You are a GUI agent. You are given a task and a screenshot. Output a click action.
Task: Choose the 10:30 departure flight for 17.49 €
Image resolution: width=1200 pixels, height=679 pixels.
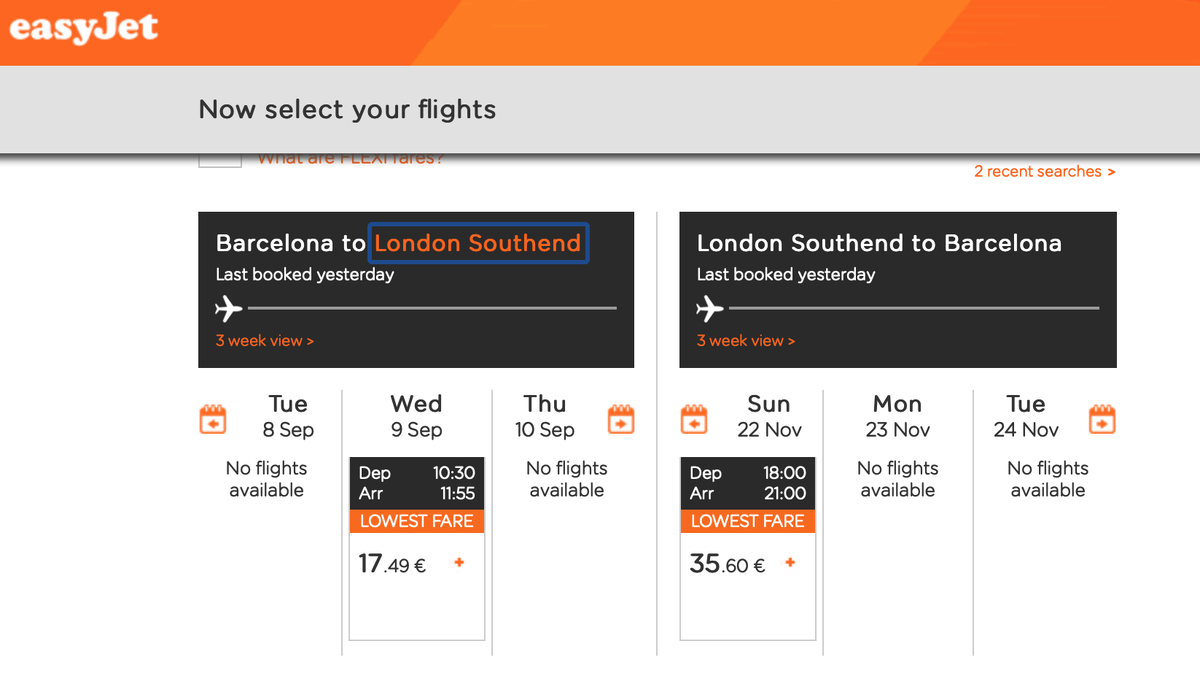(417, 549)
